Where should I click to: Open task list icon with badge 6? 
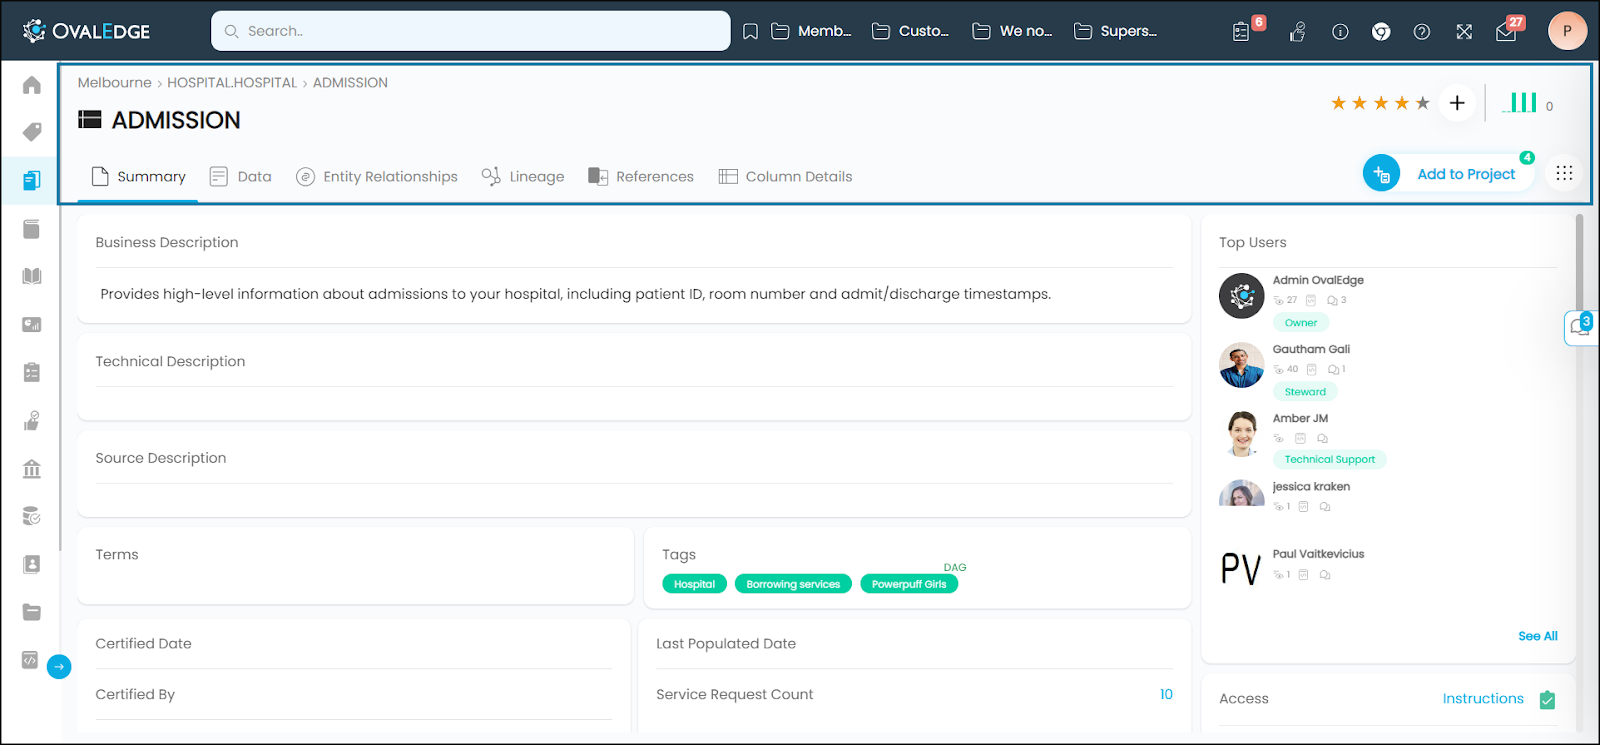click(x=1242, y=32)
